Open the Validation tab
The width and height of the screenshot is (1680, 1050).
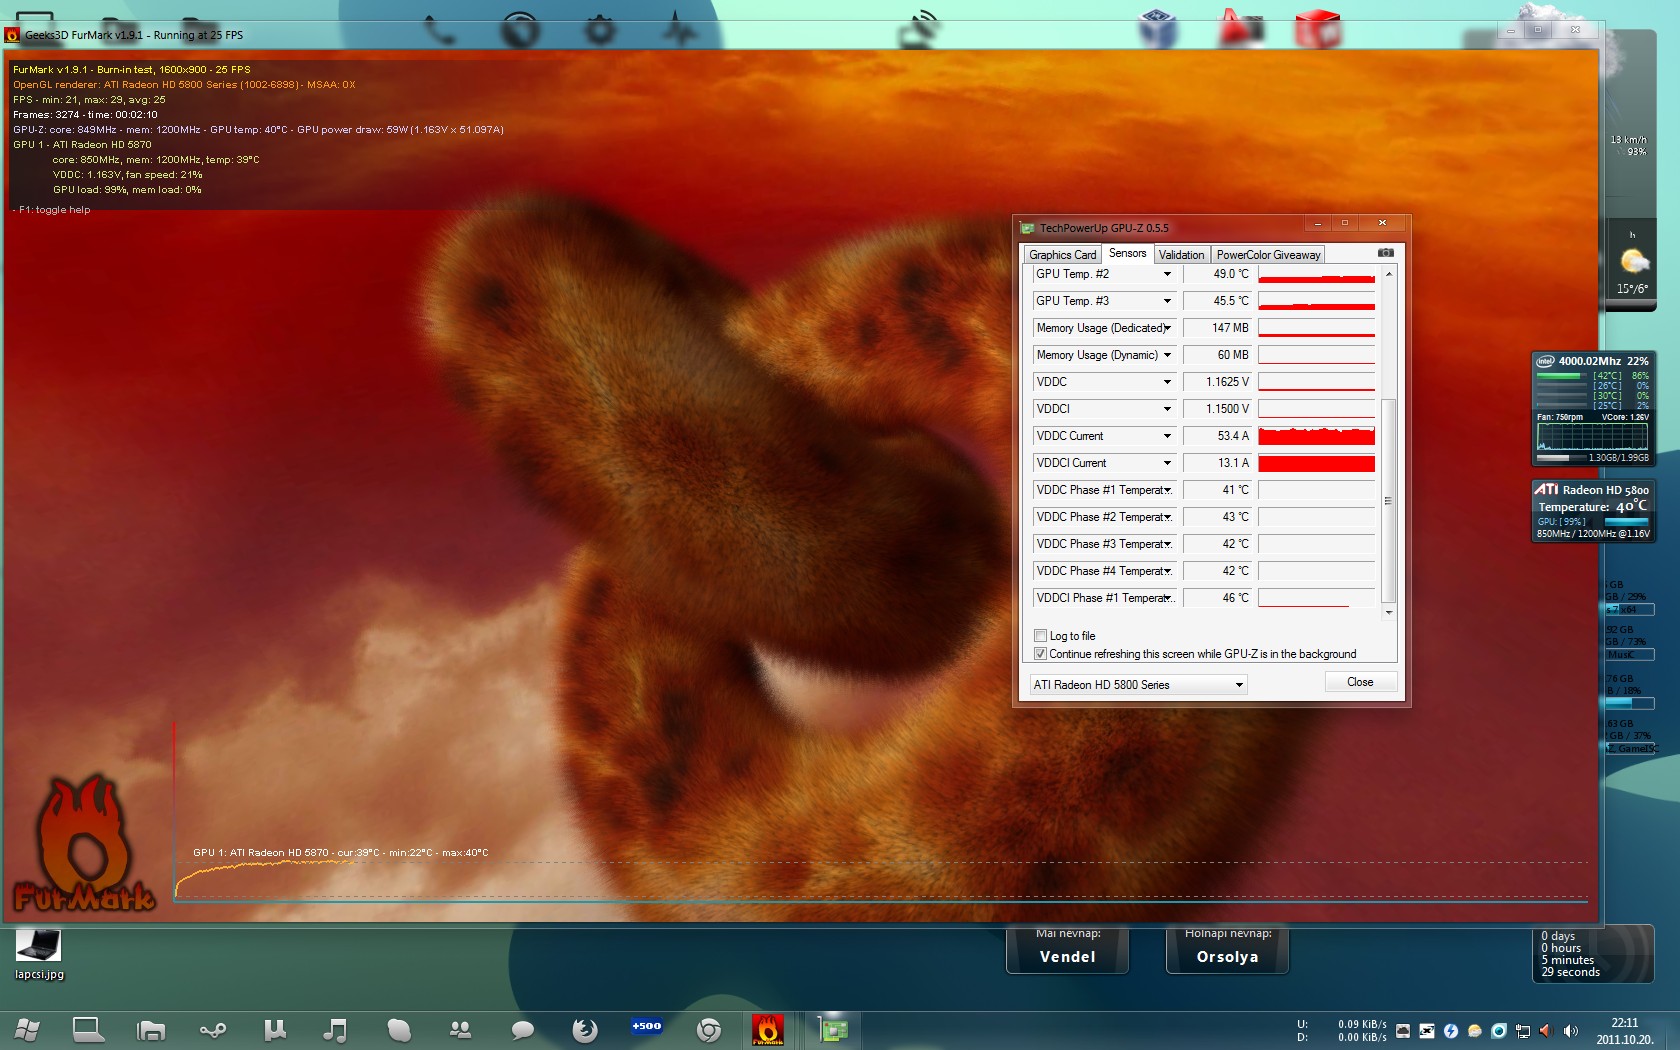[x=1181, y=255]
